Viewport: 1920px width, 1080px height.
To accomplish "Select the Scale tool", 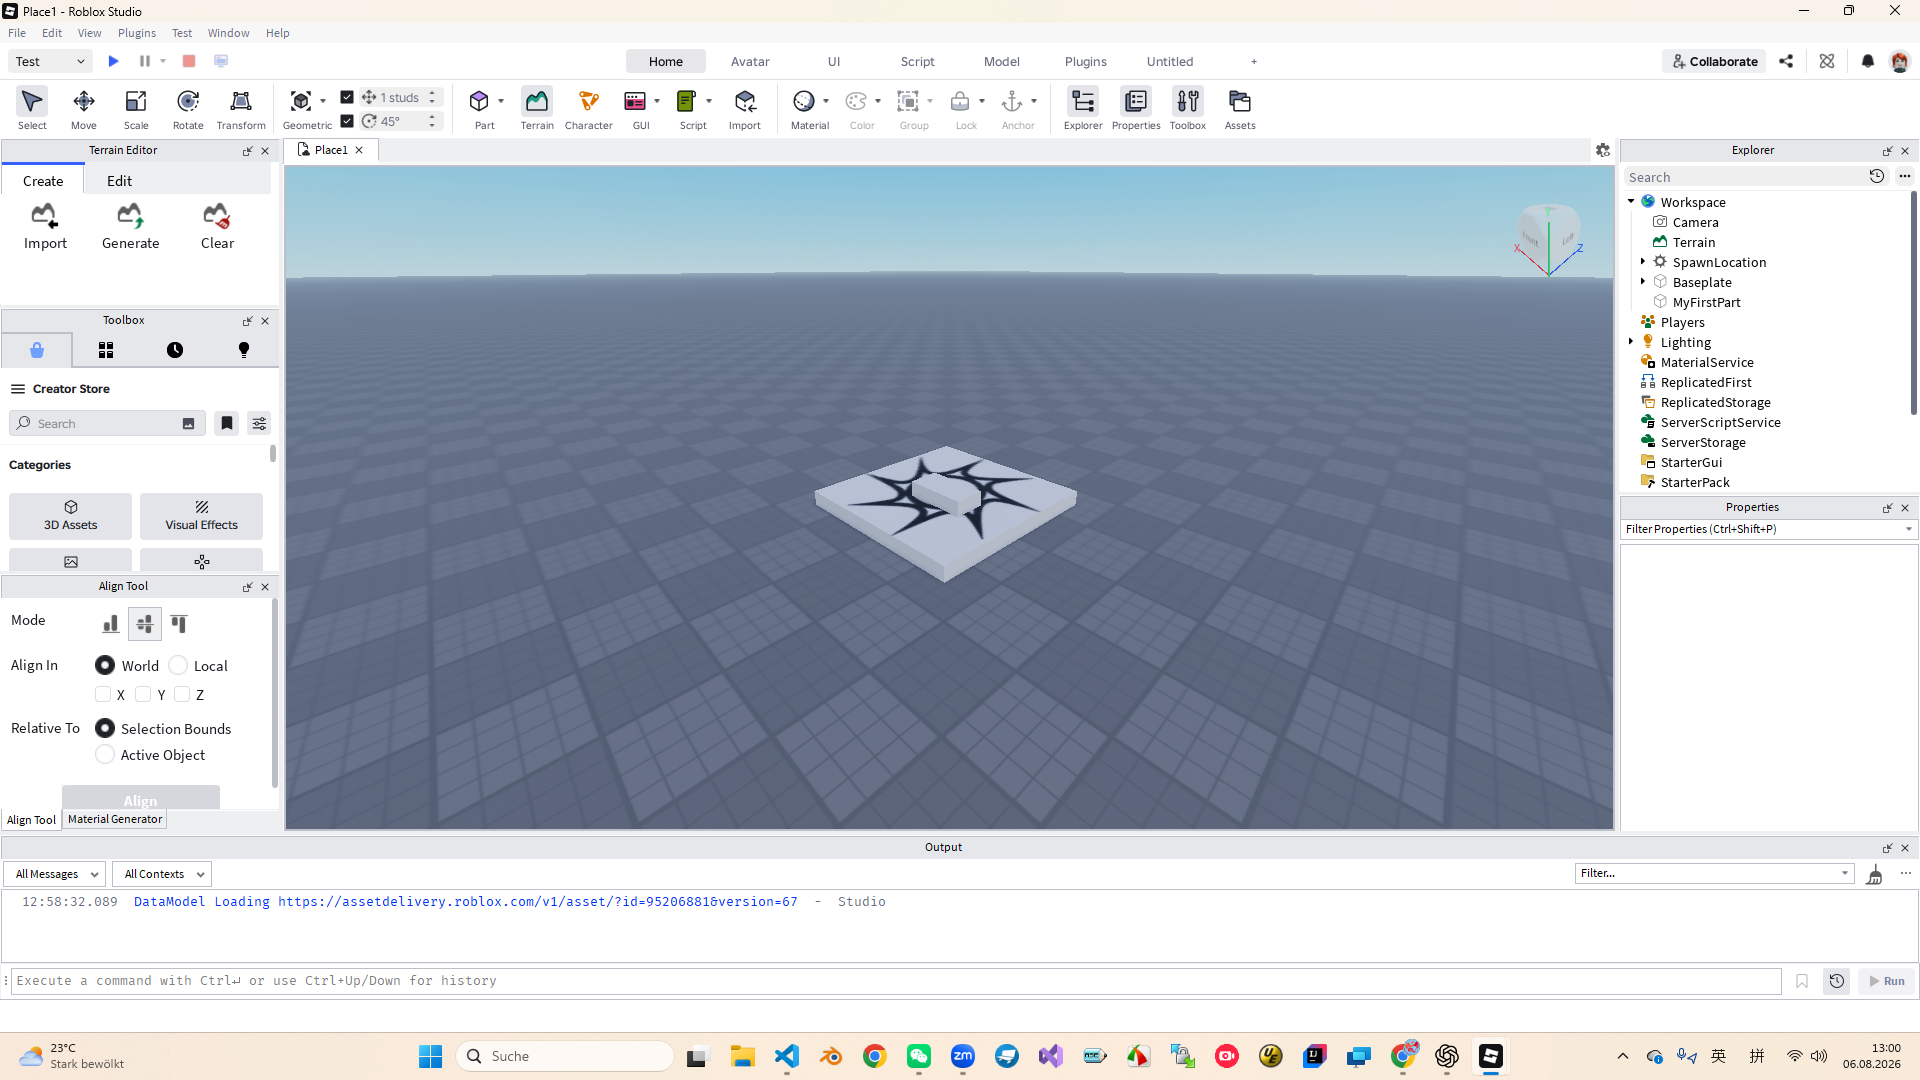I will point(136,109).
